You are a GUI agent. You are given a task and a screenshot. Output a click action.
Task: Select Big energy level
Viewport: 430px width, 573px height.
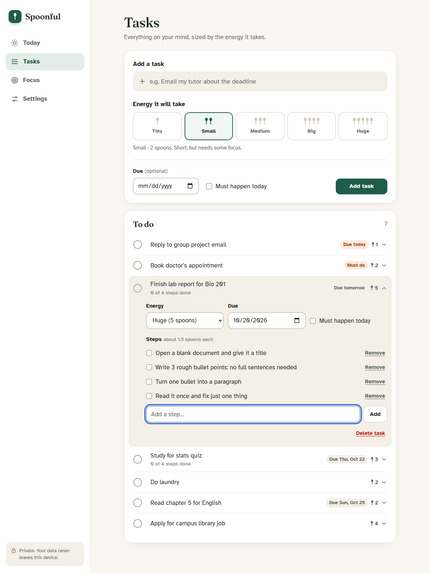point(311,126)
